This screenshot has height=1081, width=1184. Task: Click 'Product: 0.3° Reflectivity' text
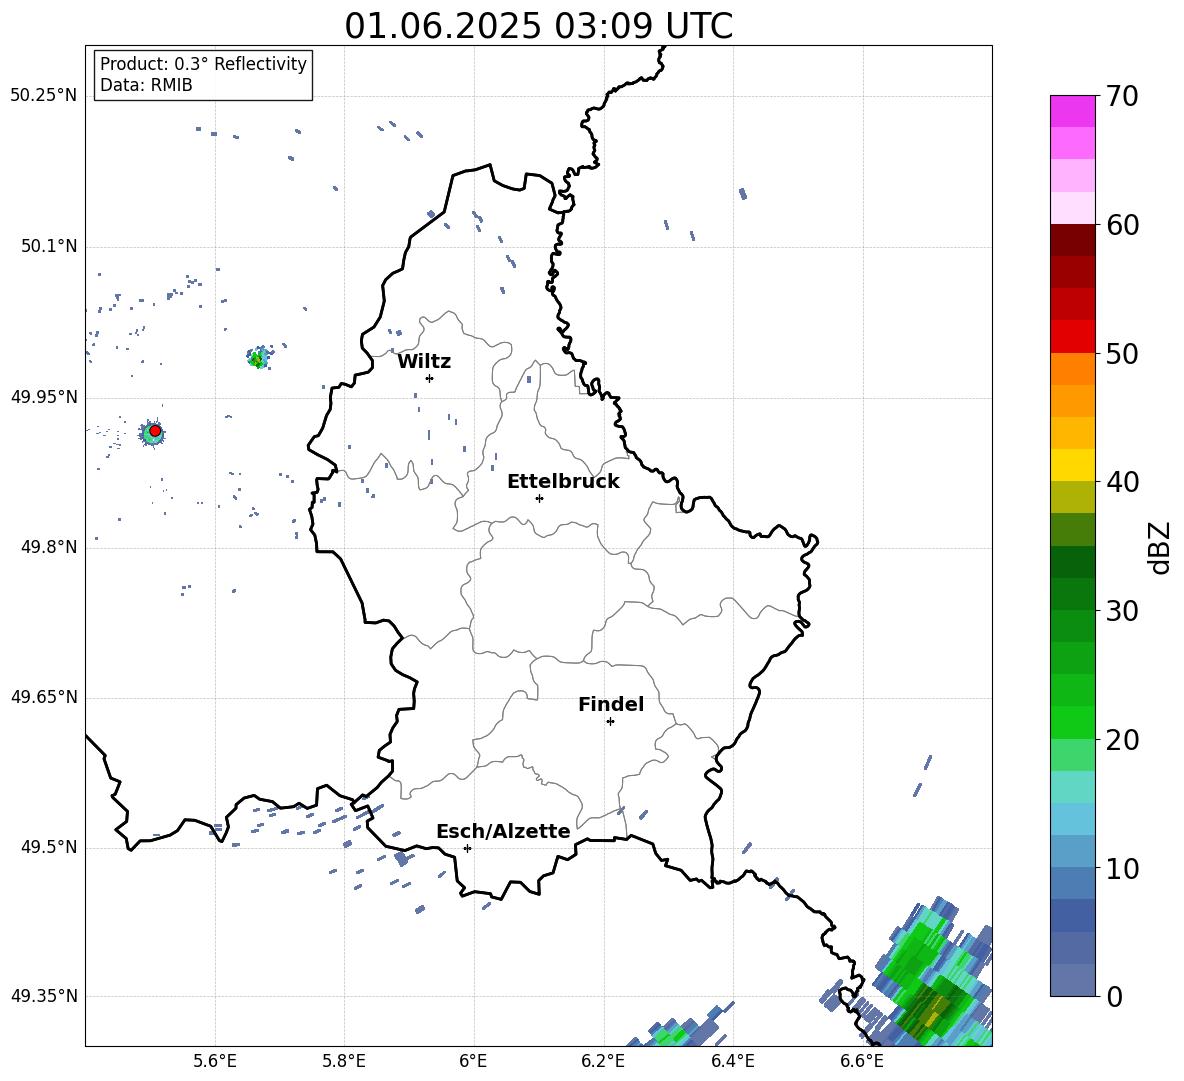[203, 64]
